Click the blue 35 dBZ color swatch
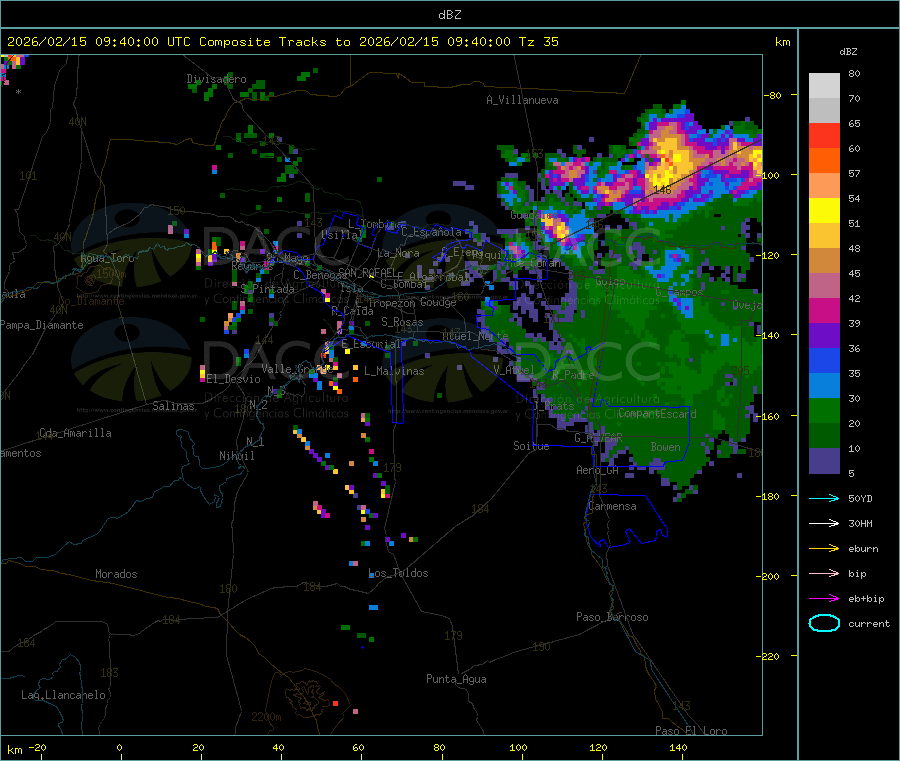This screenshot has width=900, height=761. pyautogui.click(x=824, y=360)
